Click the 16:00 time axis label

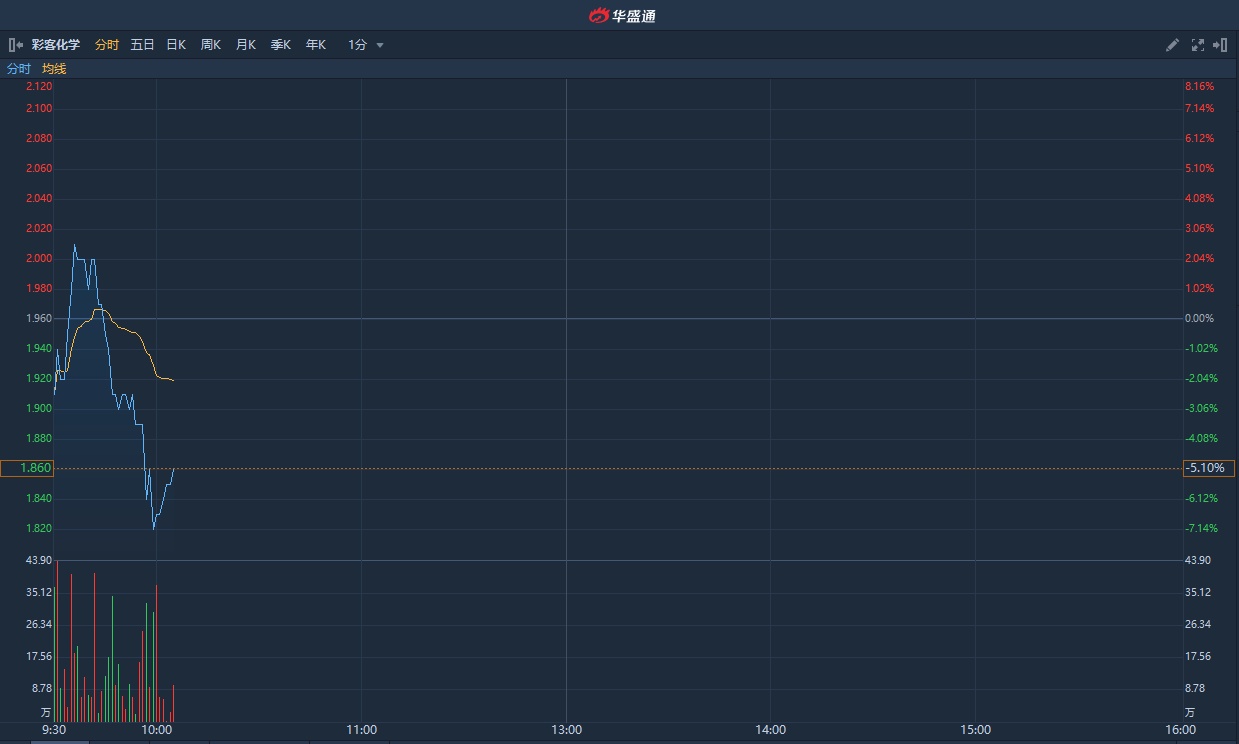1181,730
